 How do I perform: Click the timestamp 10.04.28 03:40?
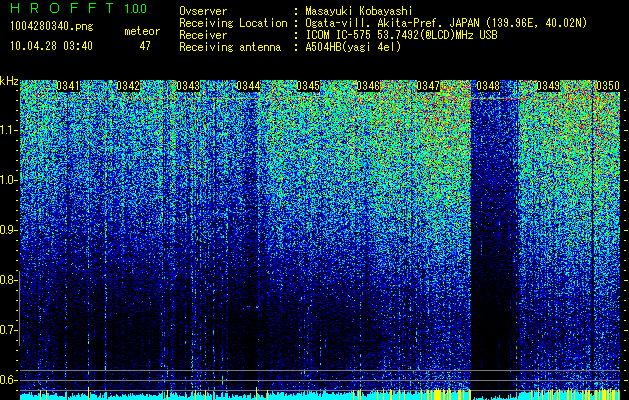[51, 46]
